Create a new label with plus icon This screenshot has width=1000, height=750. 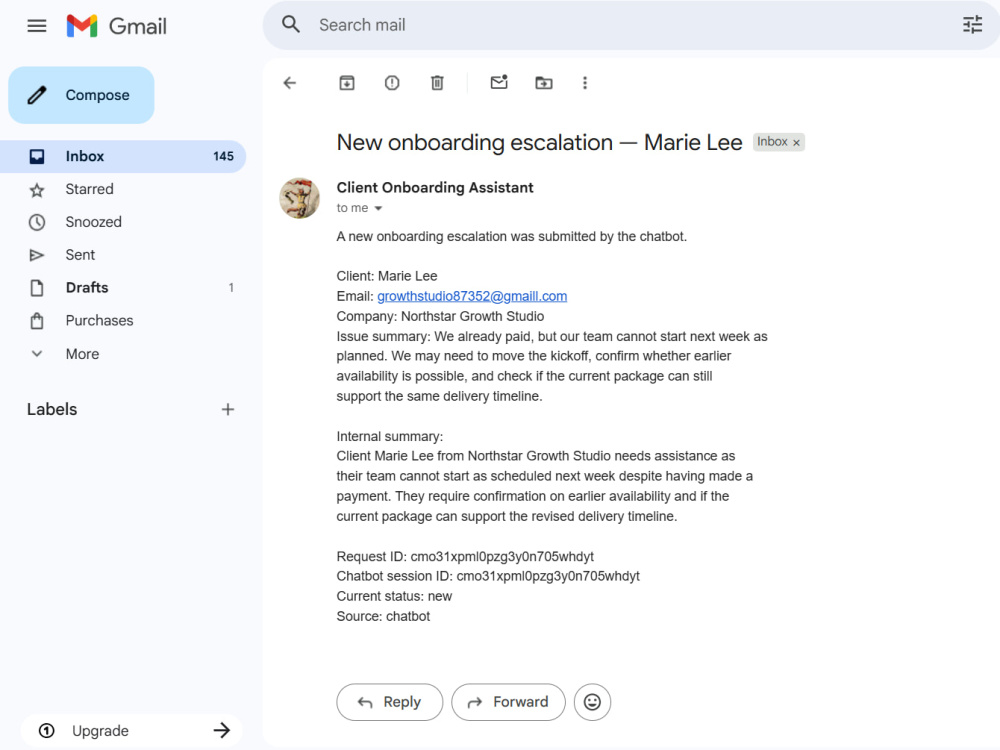pyautogui.click(x=228, y=409)
